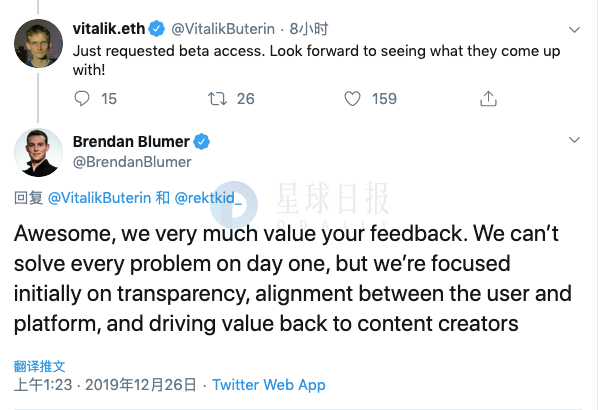Click the @VitalikButerin handle beside vitalik.eth
The width and height of the screenshot is (599, 410).
point(223,29)
